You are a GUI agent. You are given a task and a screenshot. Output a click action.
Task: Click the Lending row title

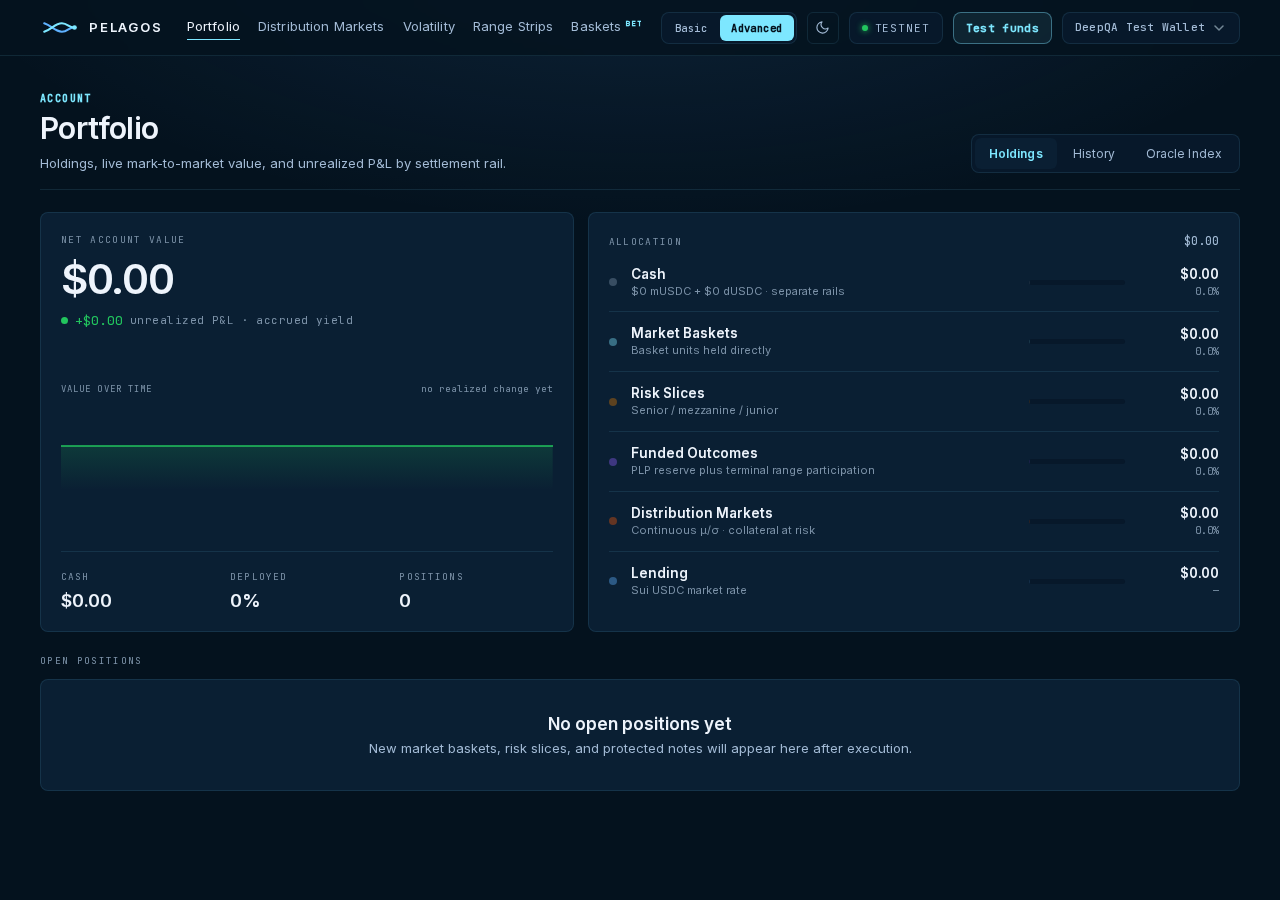tap(659, 573)
